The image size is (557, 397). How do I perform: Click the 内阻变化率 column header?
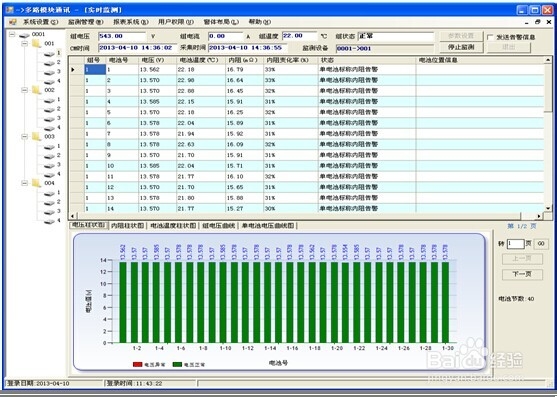pyautogui.click(x=291, y=60)
